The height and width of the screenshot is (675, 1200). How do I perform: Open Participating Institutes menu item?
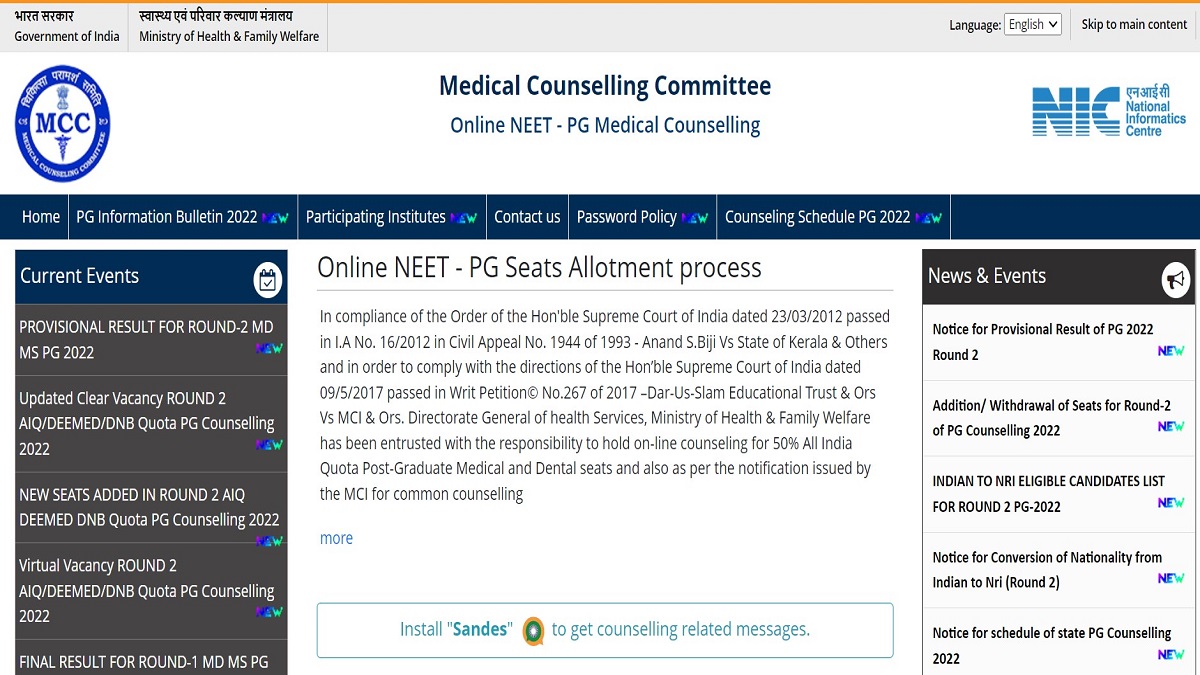tap(391, 217)
